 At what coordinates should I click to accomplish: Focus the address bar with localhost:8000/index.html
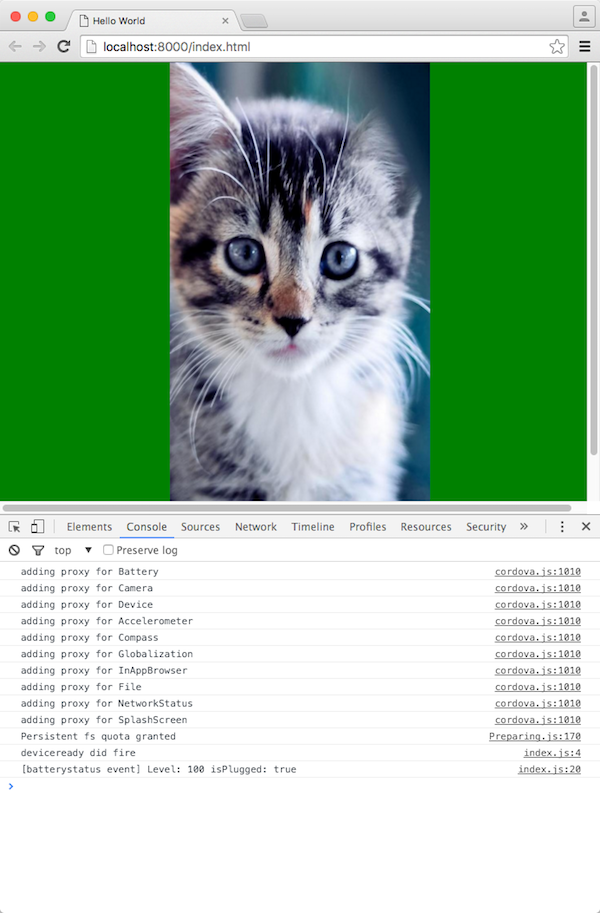point(325,47)
